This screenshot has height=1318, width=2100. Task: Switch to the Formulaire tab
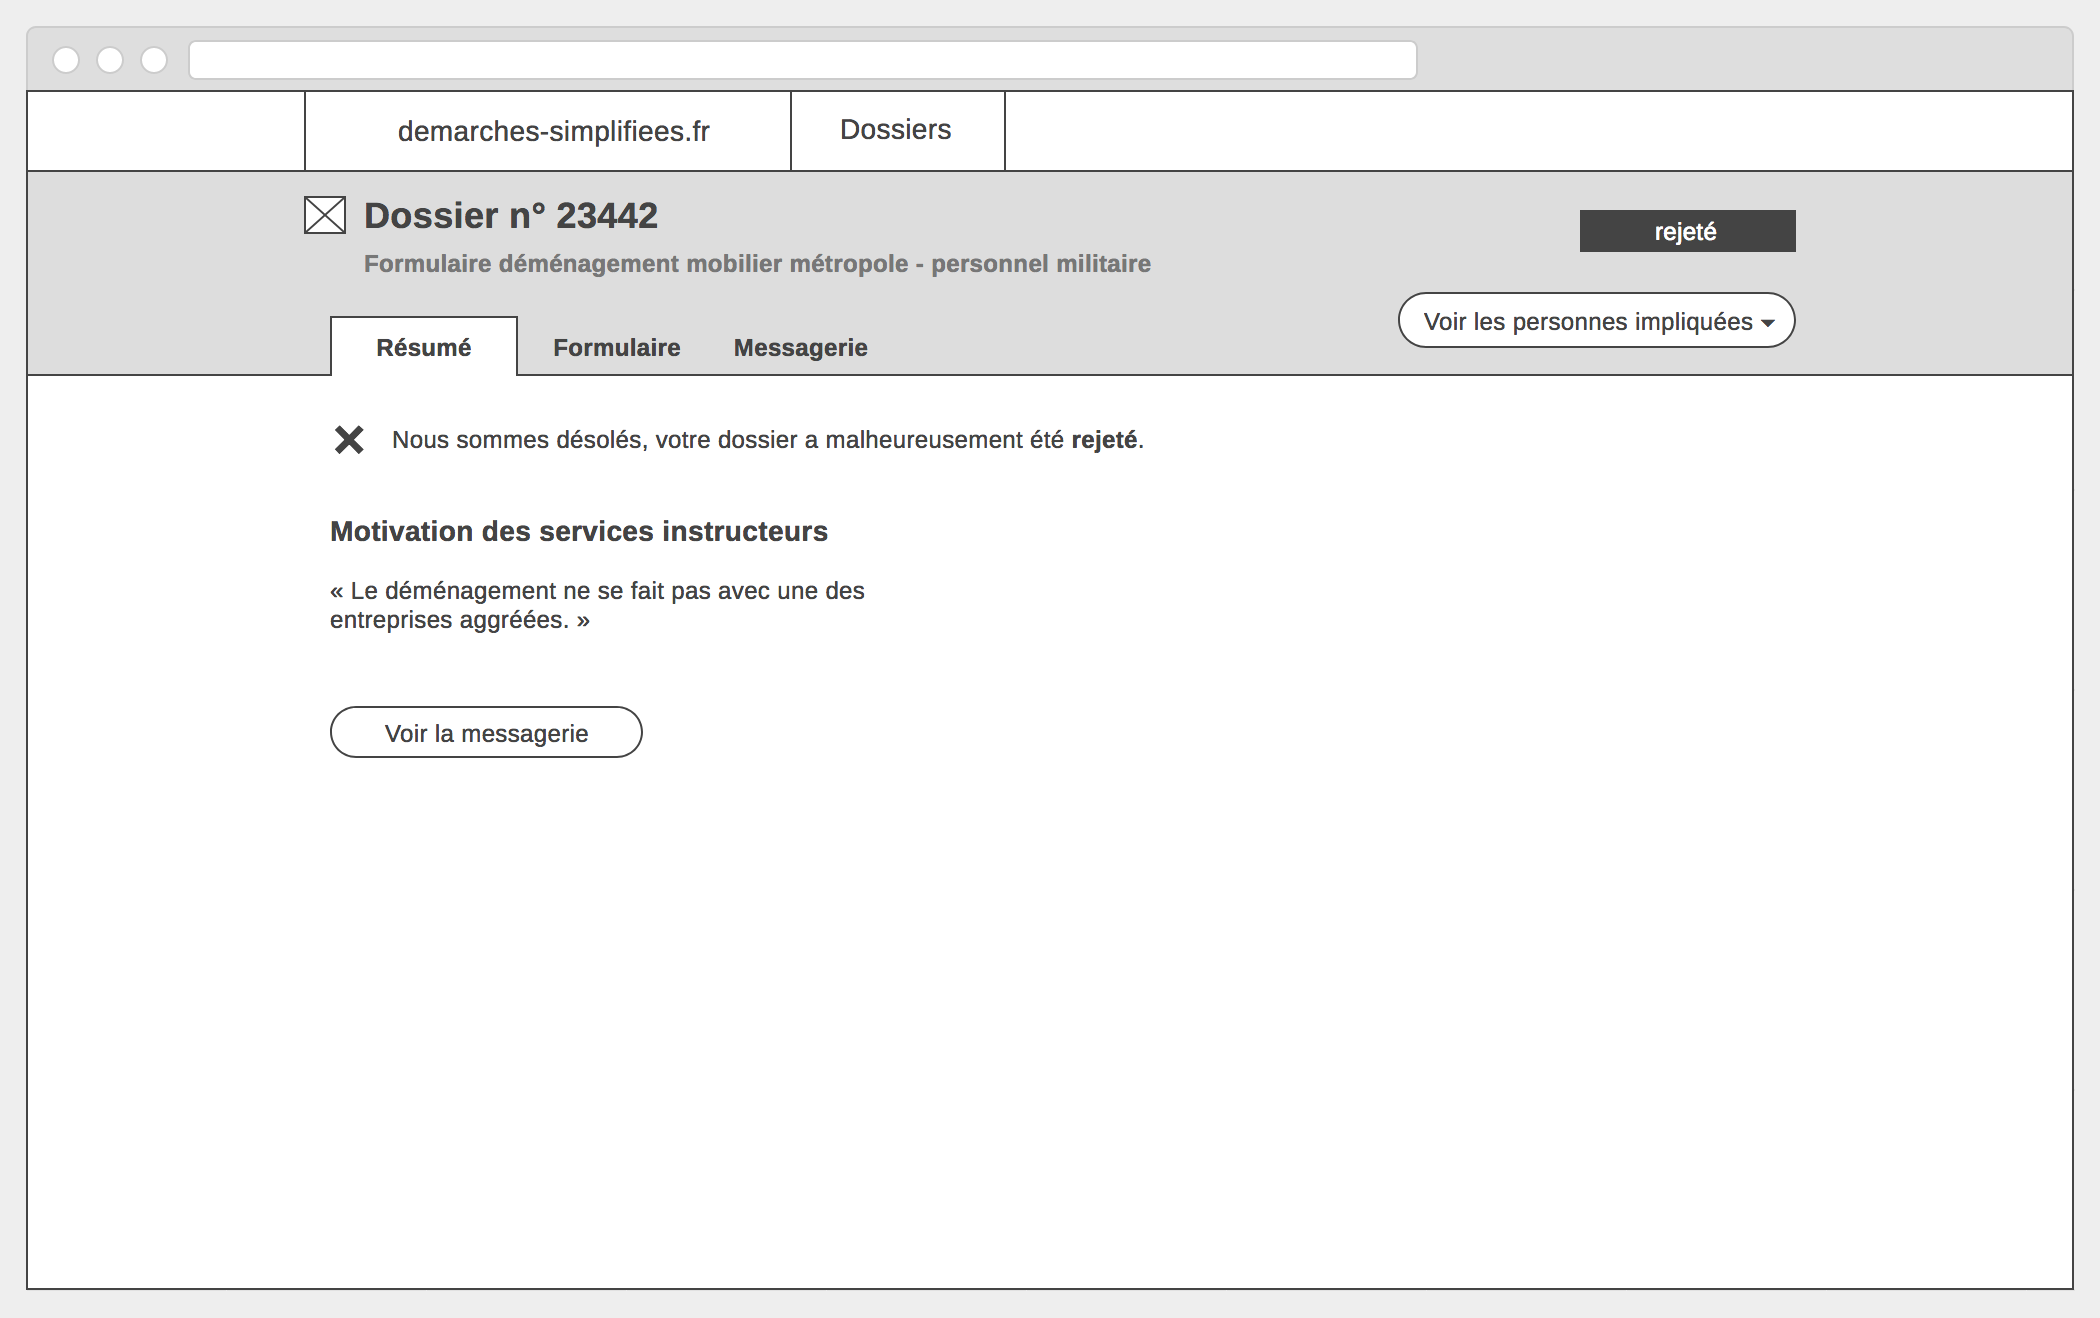coord(616,347)
